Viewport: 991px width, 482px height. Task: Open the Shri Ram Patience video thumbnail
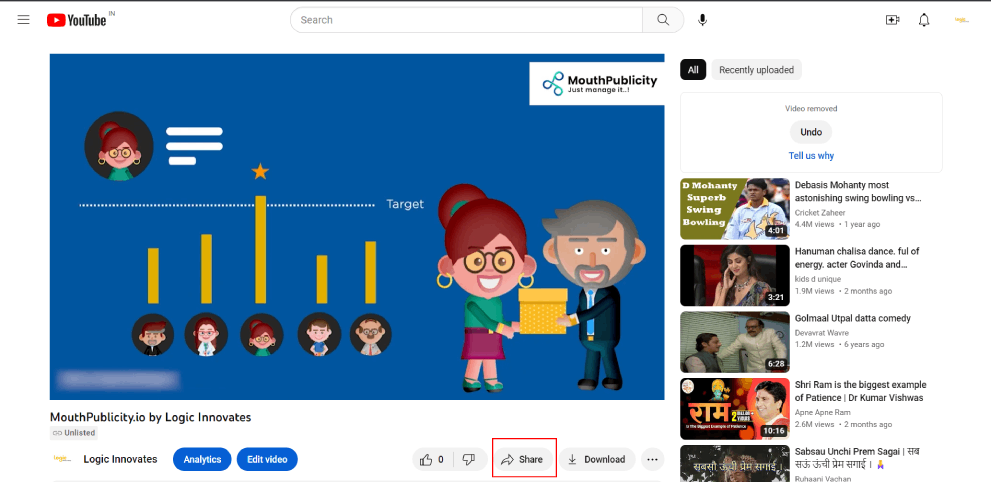click(734, 409)
